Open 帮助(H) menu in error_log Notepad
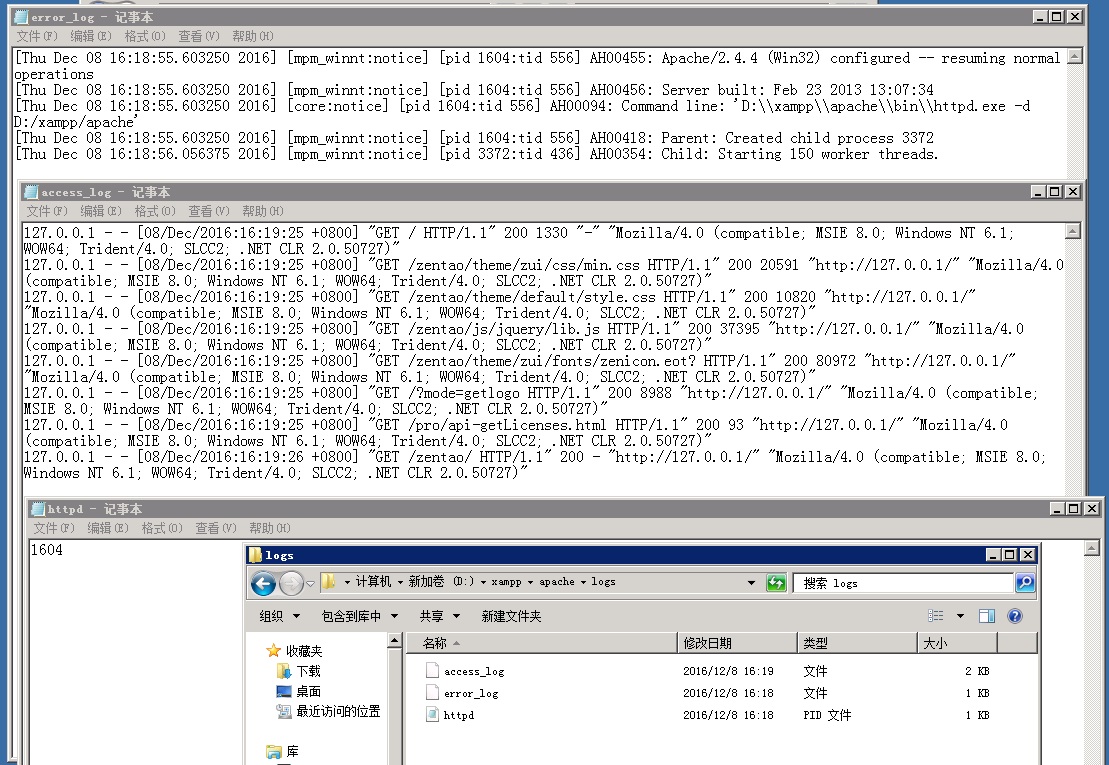The image size is (1109, 765). click(x=252, y=36)
